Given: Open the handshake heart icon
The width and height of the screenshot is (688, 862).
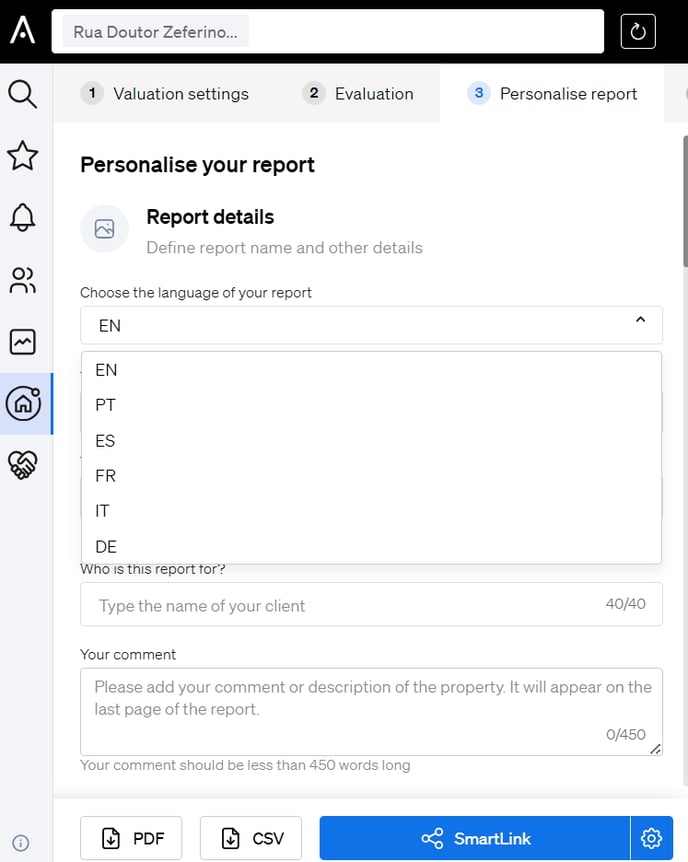Looking at the screenshot, I should [22, 464].
